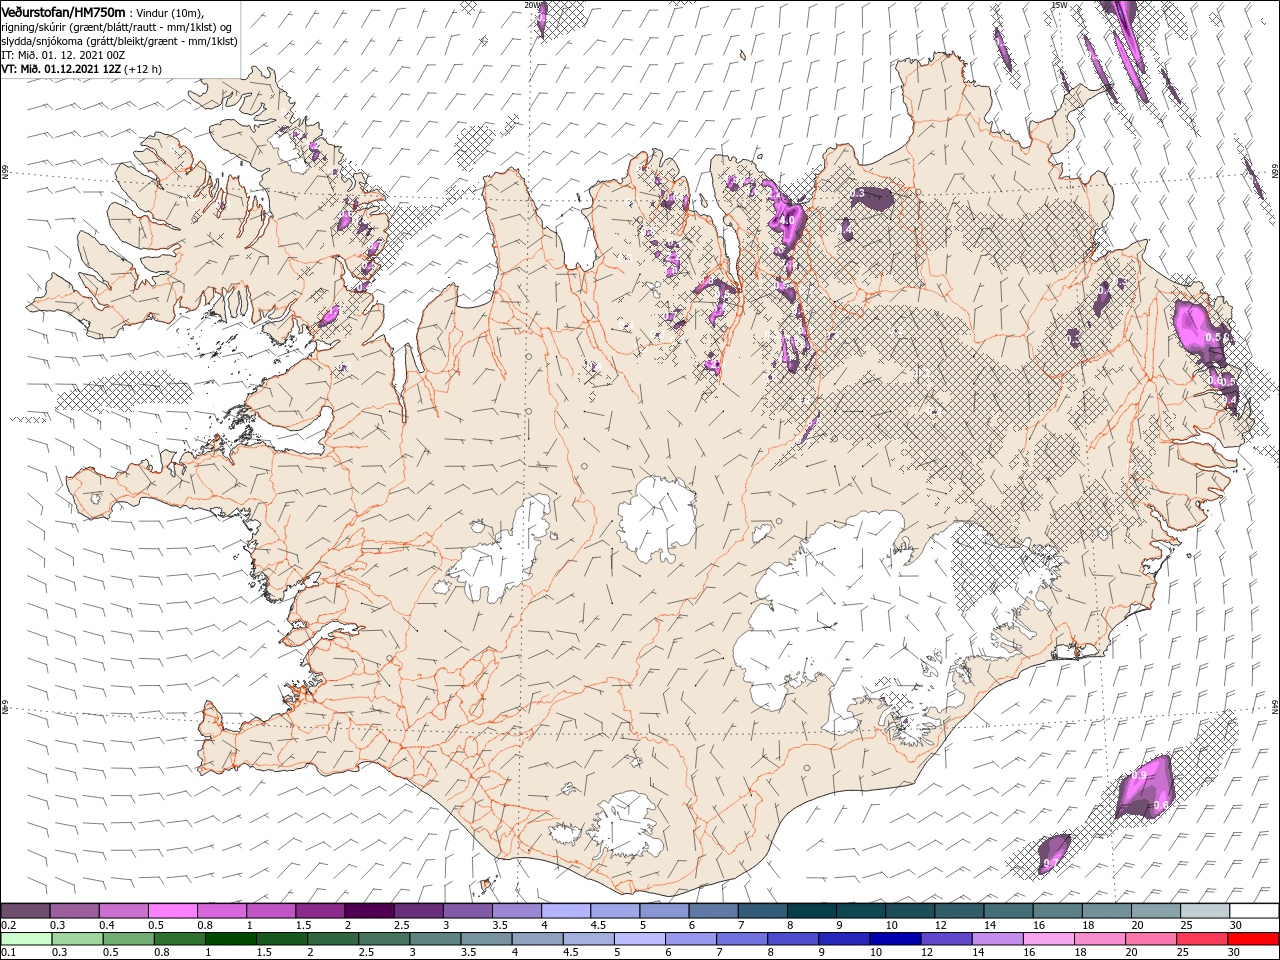Pick the pale grey upper swatch at 25
1280x960 pixels.
(1205, 910)
